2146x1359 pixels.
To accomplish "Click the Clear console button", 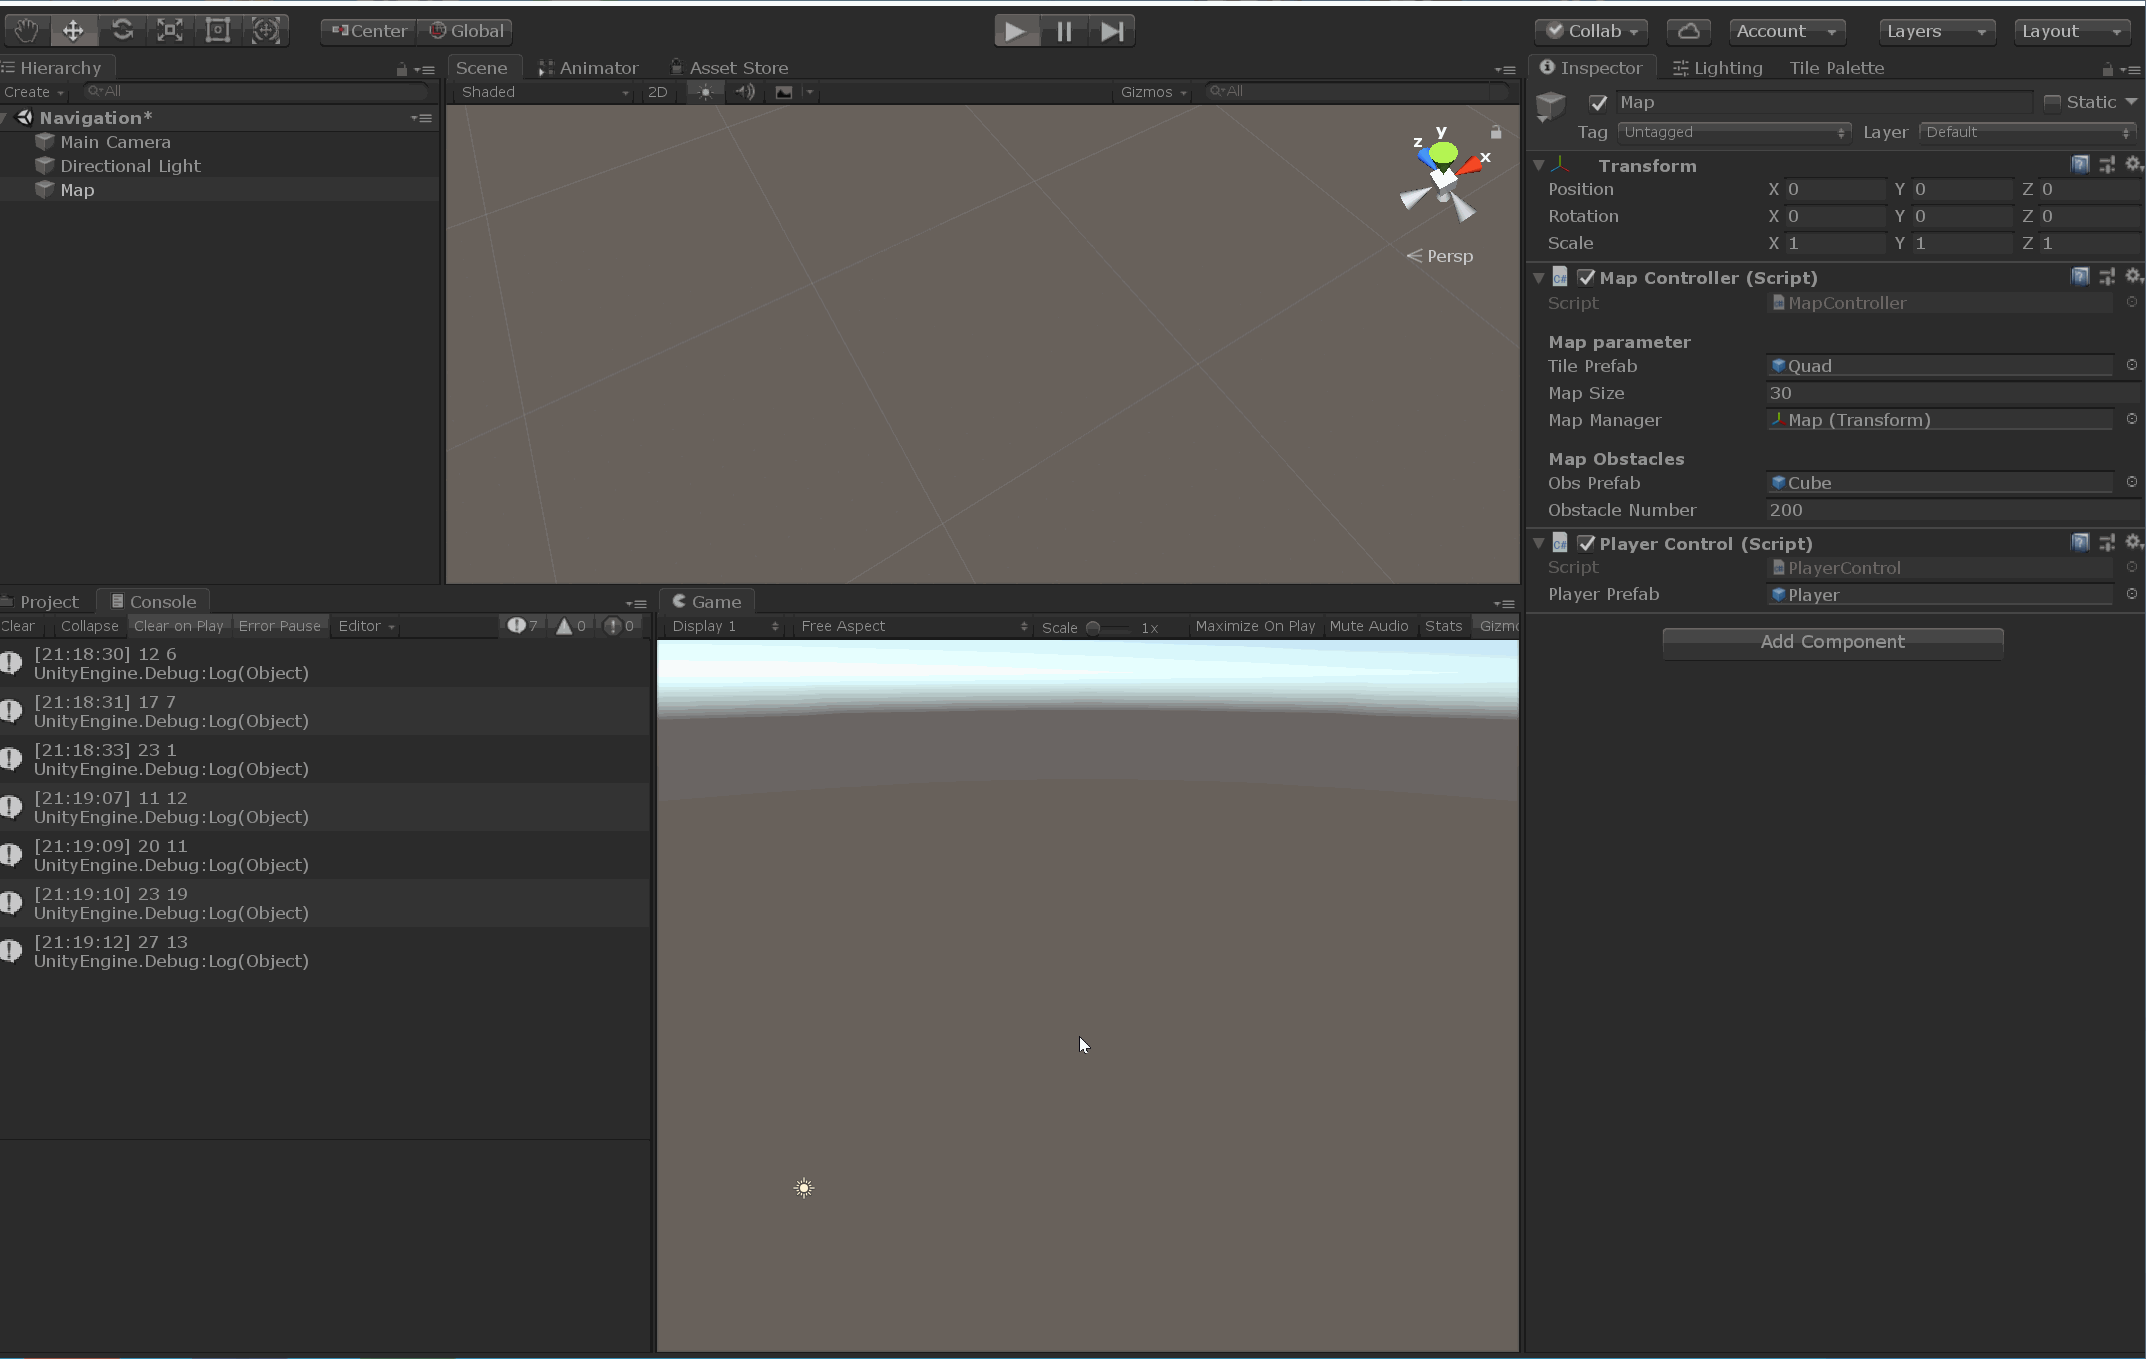I will [18, 626].
